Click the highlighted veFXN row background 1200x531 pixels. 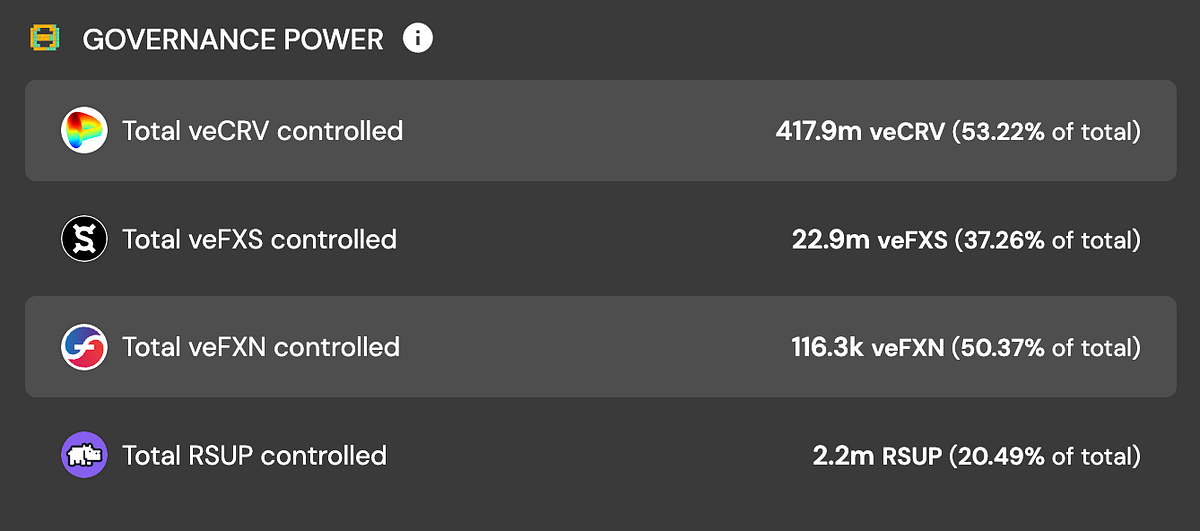tap(600, 347)
